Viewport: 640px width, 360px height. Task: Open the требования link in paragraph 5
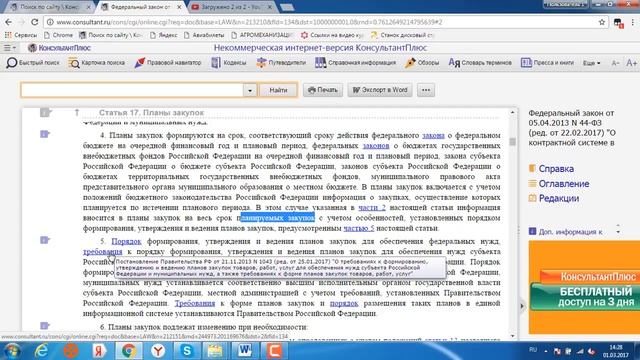102,251
